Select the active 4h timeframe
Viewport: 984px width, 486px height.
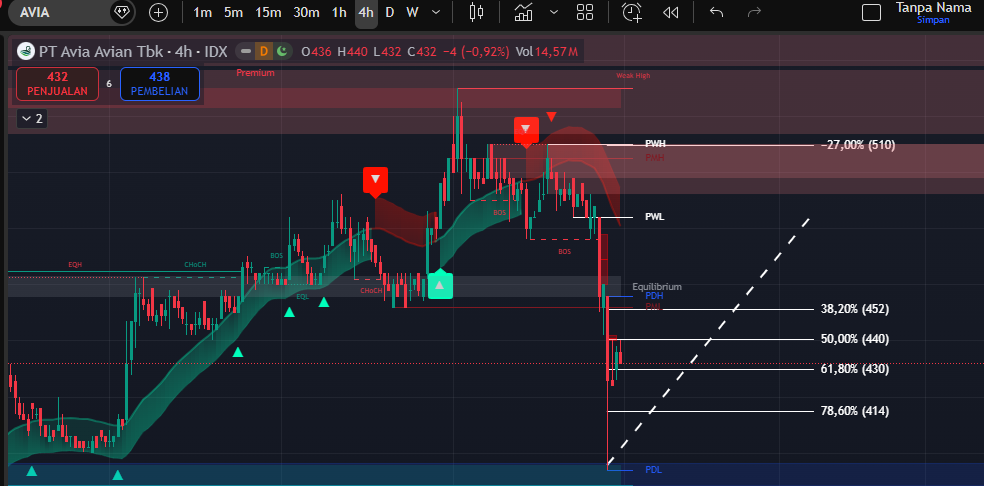coord(366,12)
